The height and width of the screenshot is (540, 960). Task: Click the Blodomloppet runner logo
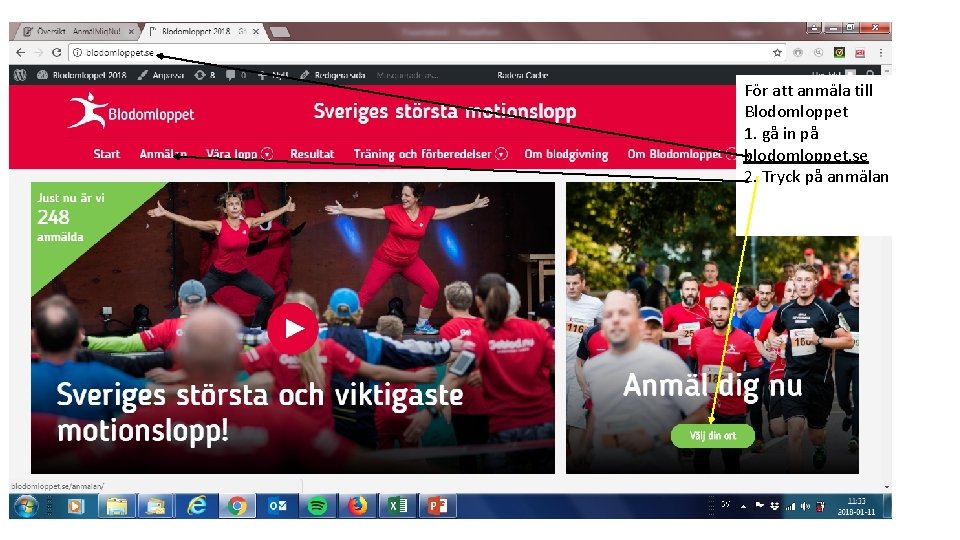coord(131,111)
